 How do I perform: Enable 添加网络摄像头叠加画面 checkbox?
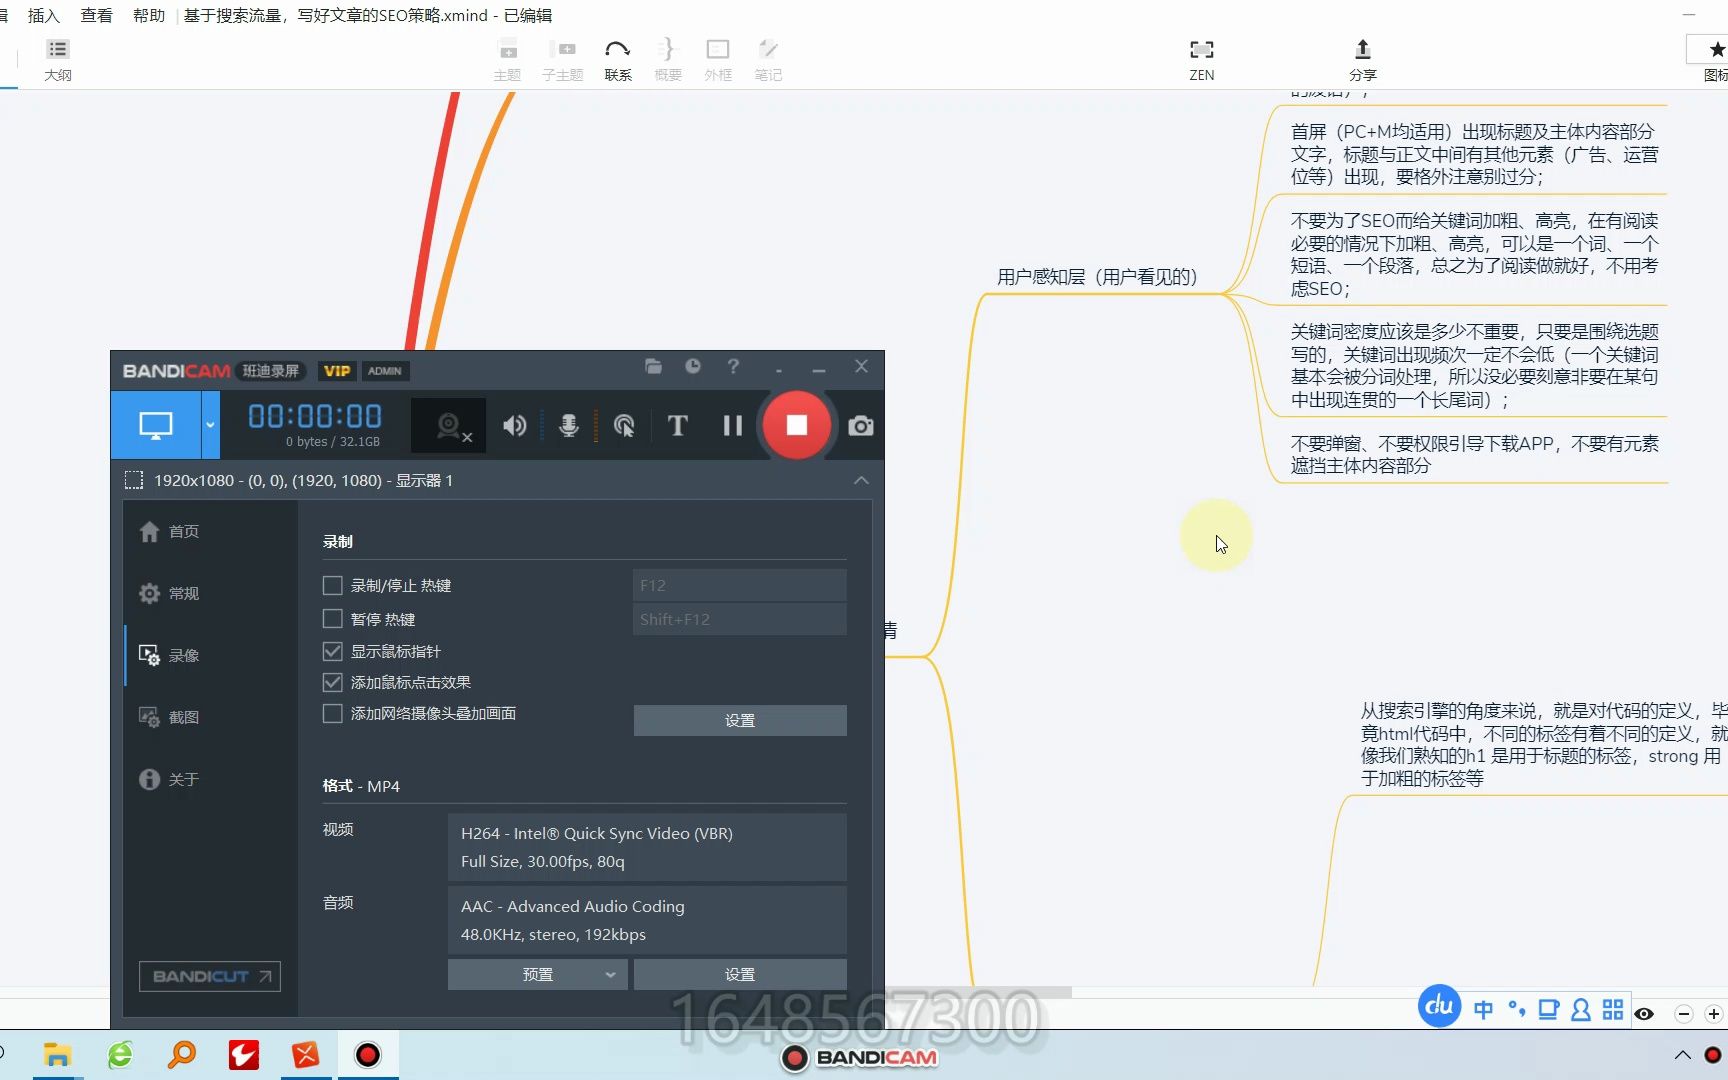point(333,713)
